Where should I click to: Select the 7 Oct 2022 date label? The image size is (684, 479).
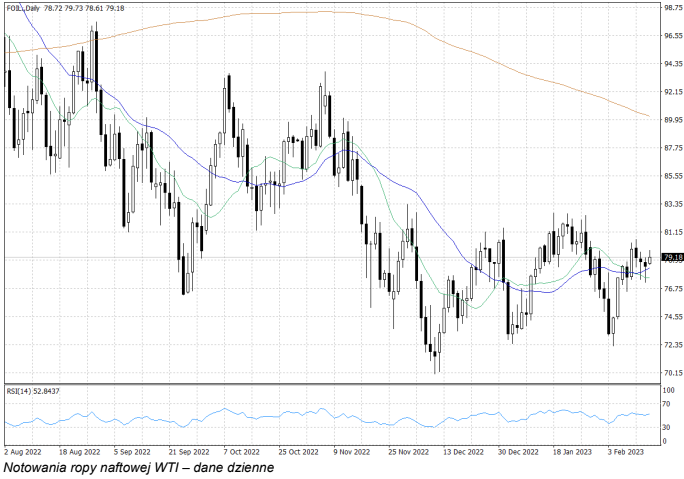coord(241,451)
